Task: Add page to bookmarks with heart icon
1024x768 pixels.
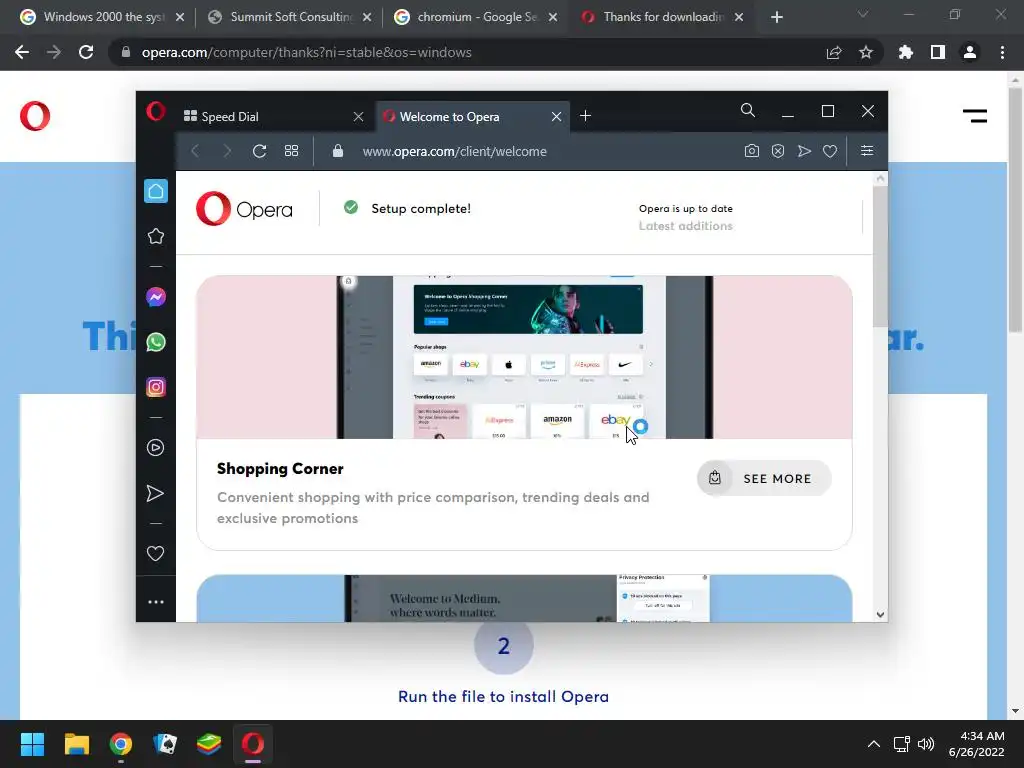Action: click(830, 151)
